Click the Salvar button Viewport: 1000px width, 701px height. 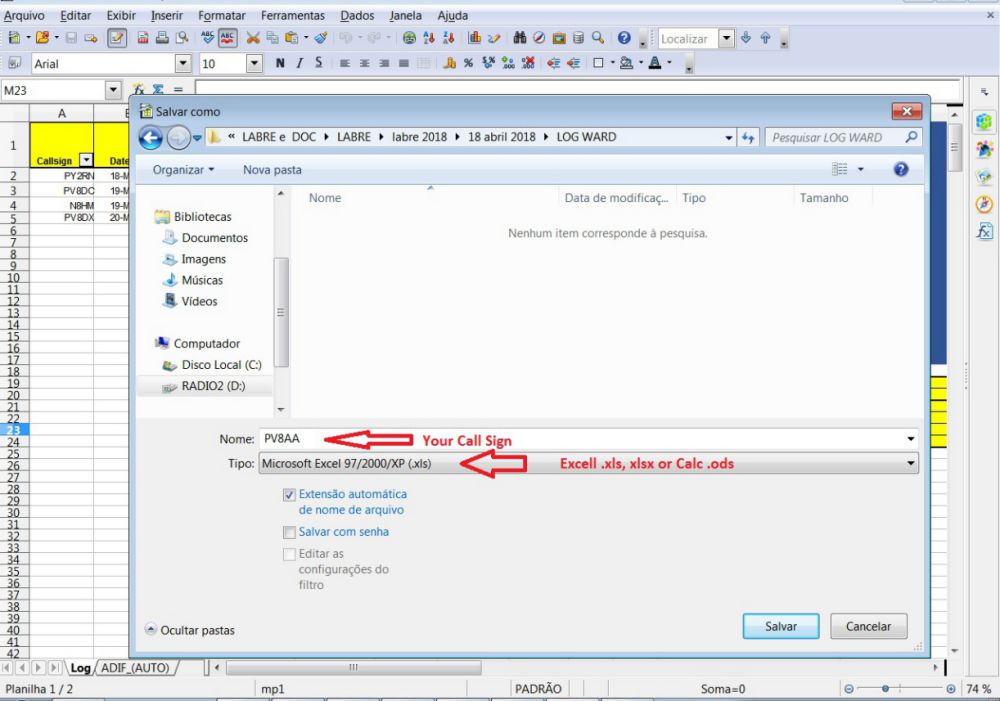pos(781,626)
